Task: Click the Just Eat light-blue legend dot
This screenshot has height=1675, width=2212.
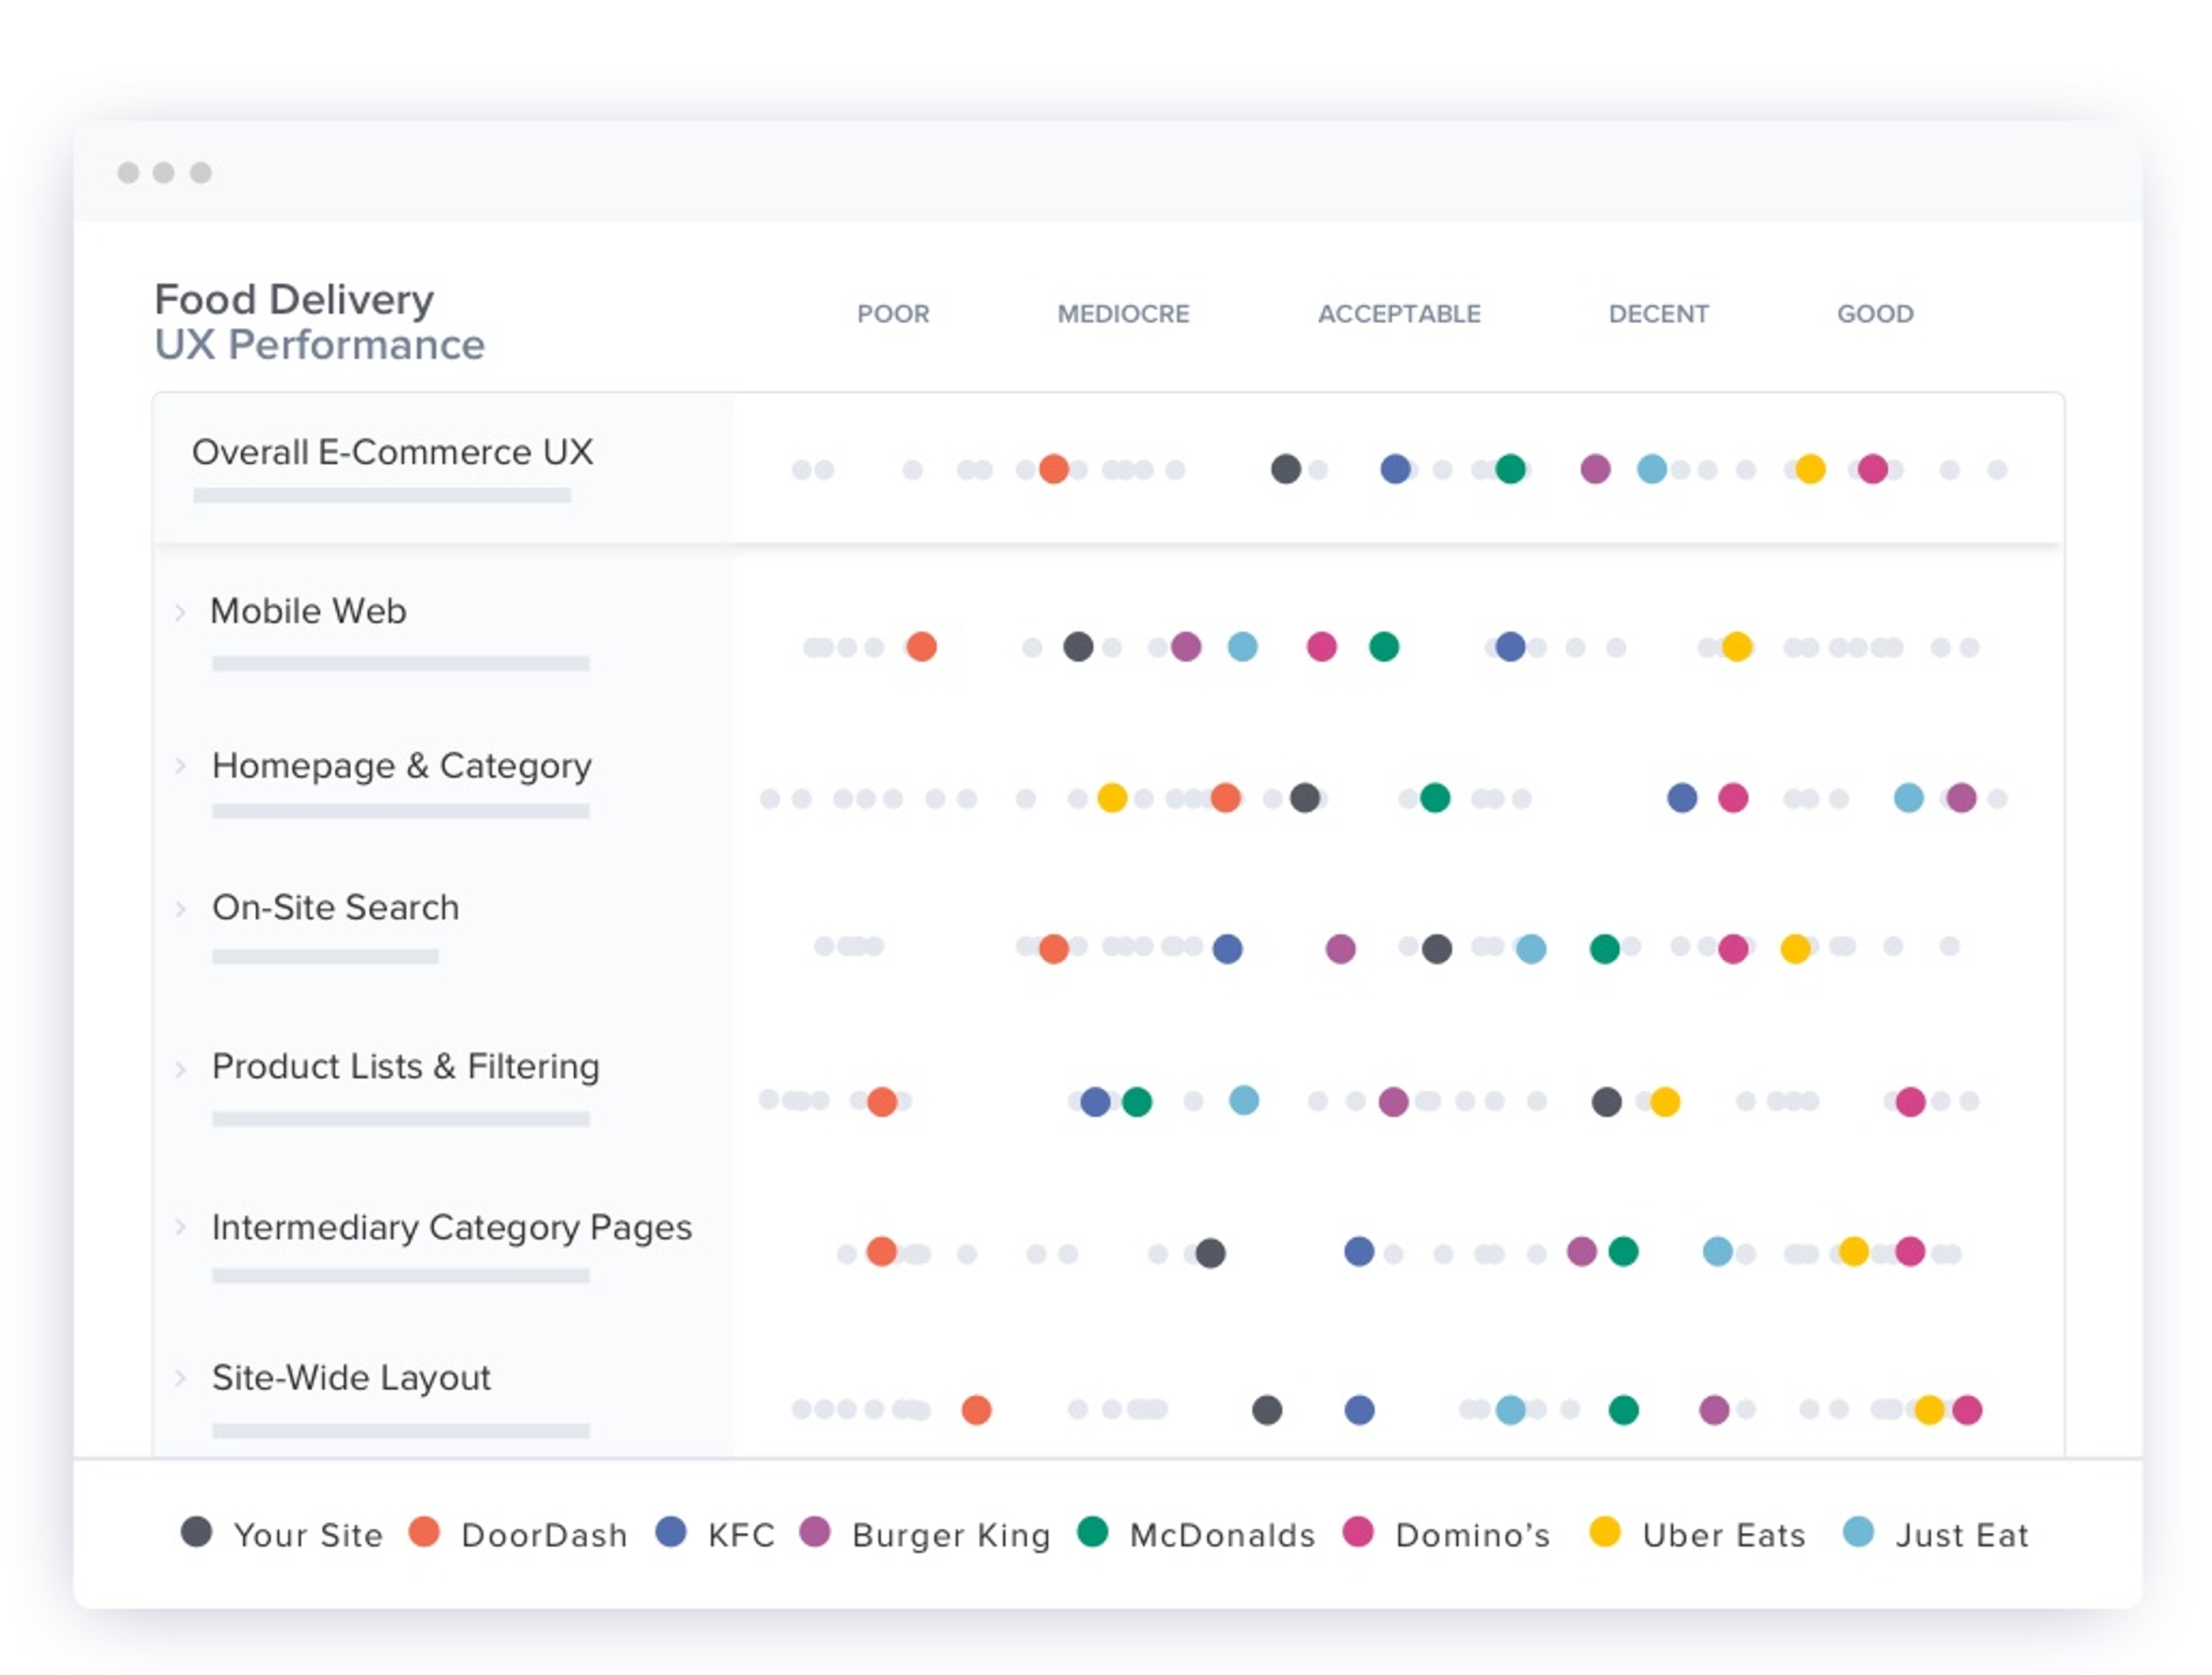Action: [x=1858, y=1532]
